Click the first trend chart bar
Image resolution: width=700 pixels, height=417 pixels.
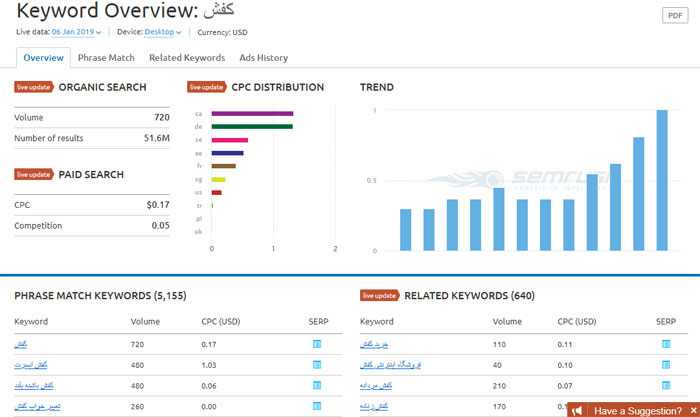[x=405, y=230]
